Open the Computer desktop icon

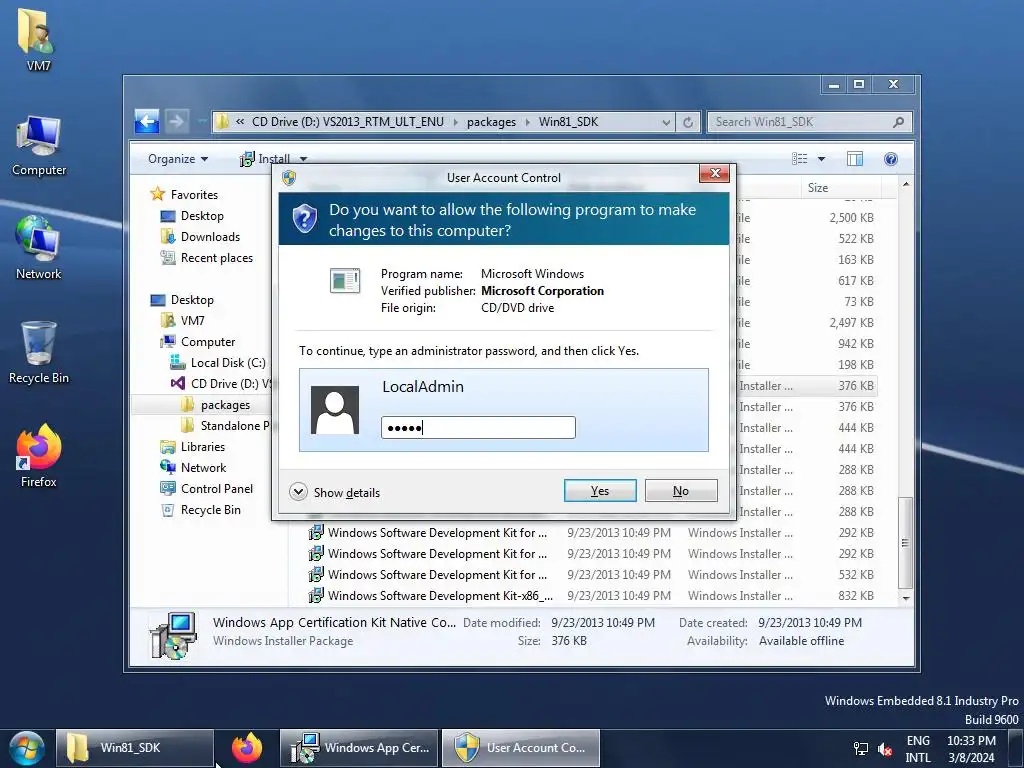click(39, 146)
